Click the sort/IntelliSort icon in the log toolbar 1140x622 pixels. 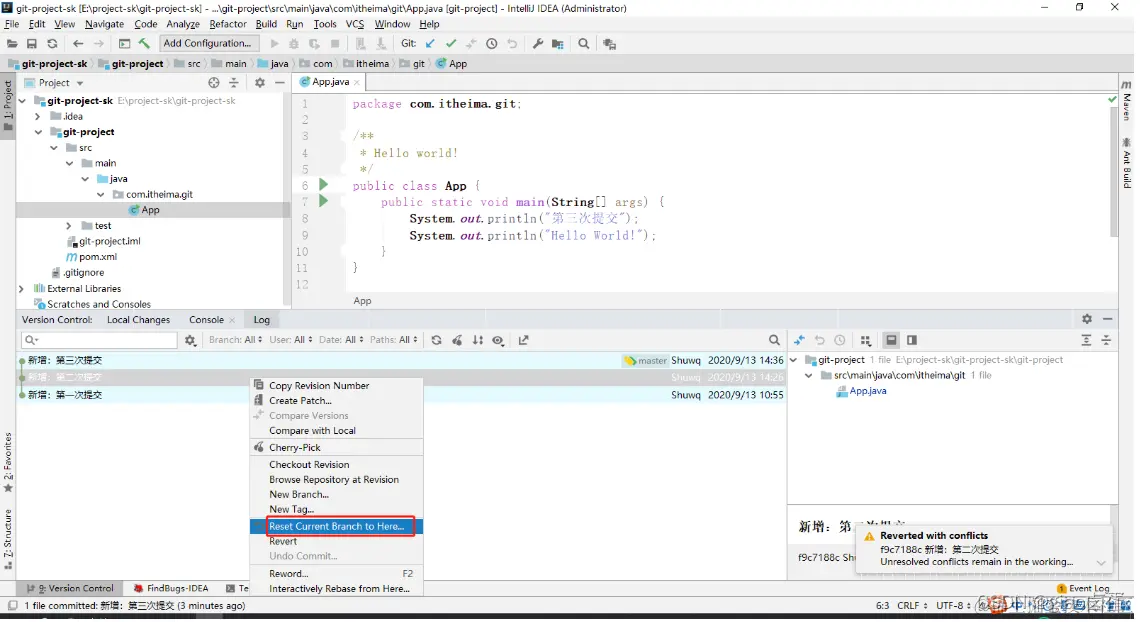478,340
